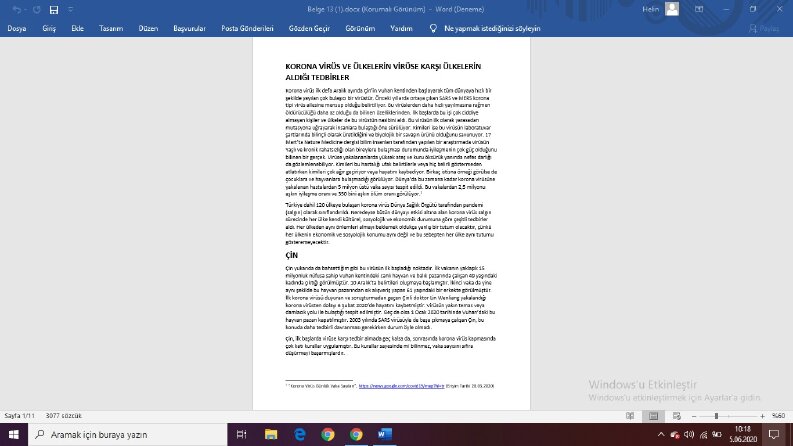Click the %60 zoom level indicator
Viewport: 793px width, 446px height.
pyautogui.click(x=778, y=416)
